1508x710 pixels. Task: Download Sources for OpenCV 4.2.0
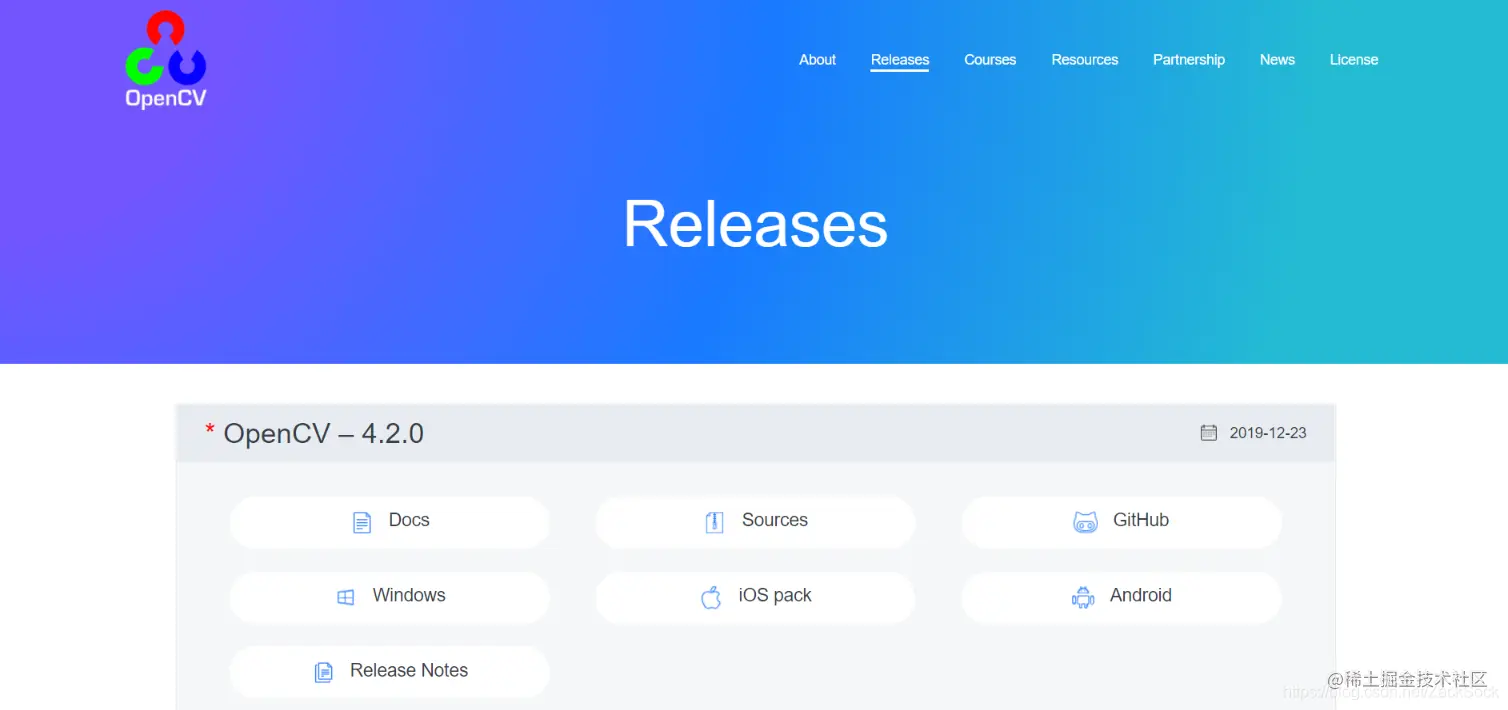(756, 522)
